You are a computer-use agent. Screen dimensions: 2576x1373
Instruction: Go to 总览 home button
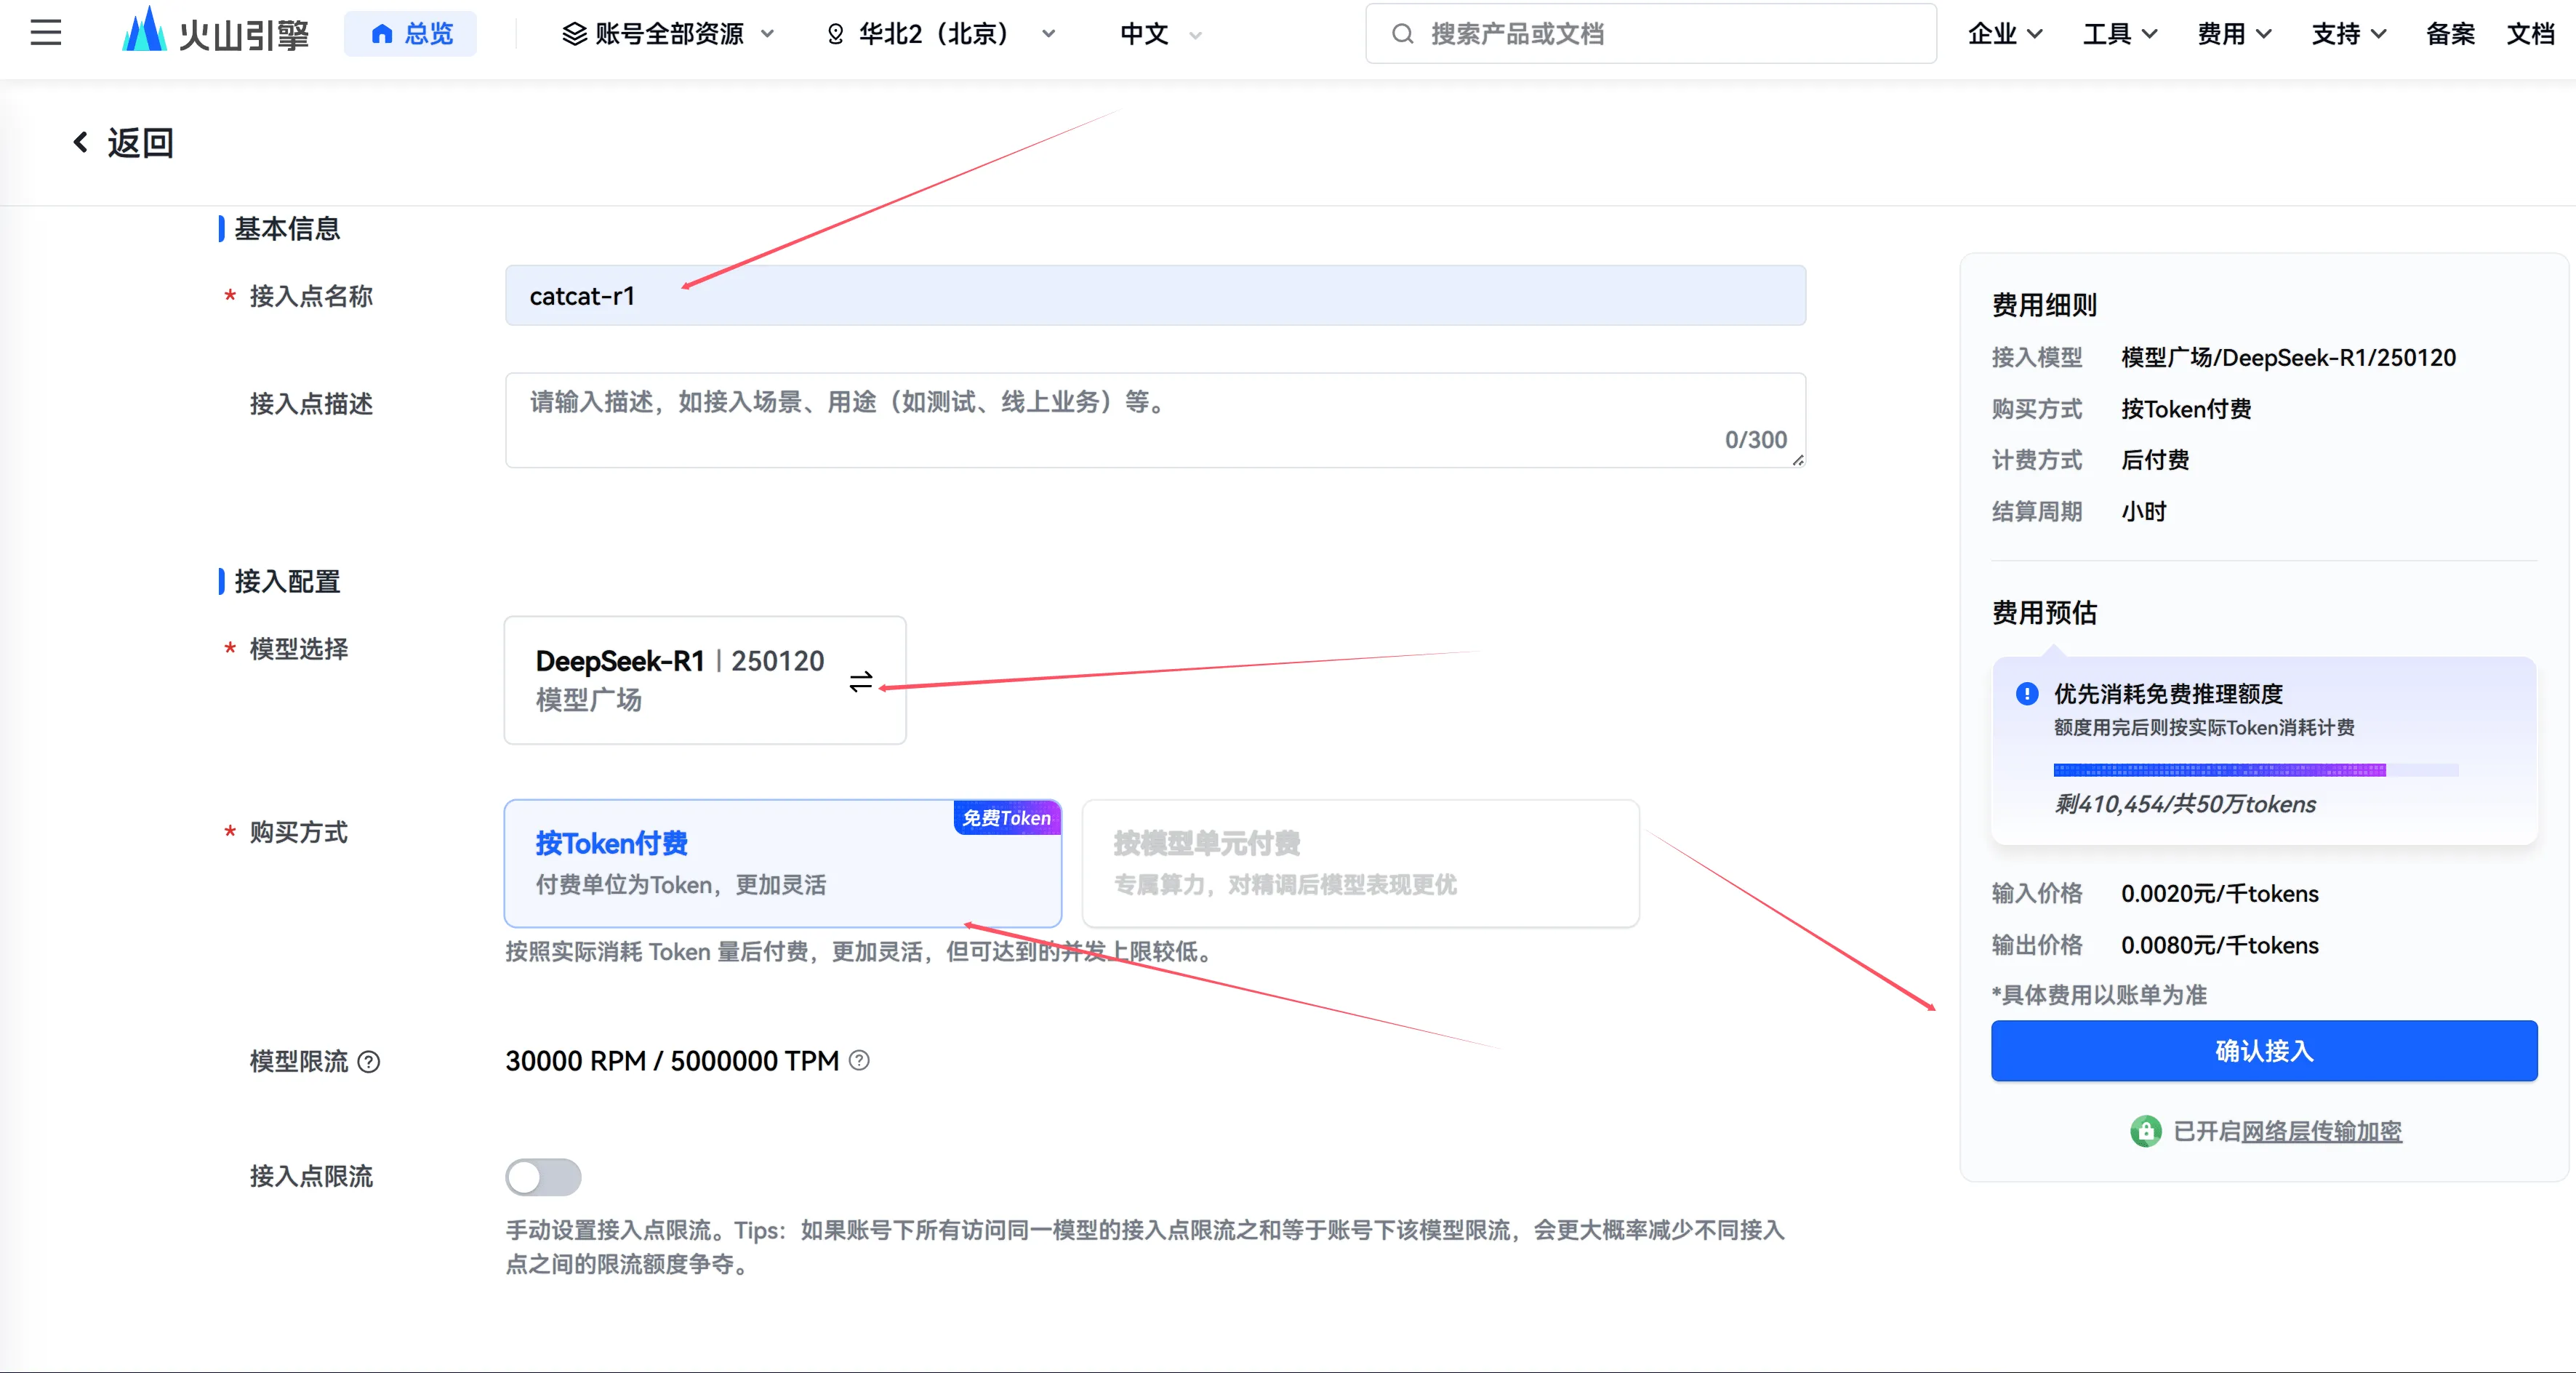[x=410, y=34]
